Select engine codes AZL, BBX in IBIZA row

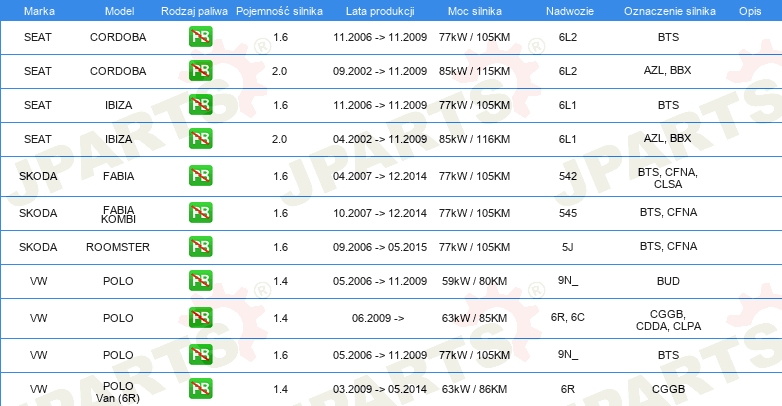coord(667,138)
